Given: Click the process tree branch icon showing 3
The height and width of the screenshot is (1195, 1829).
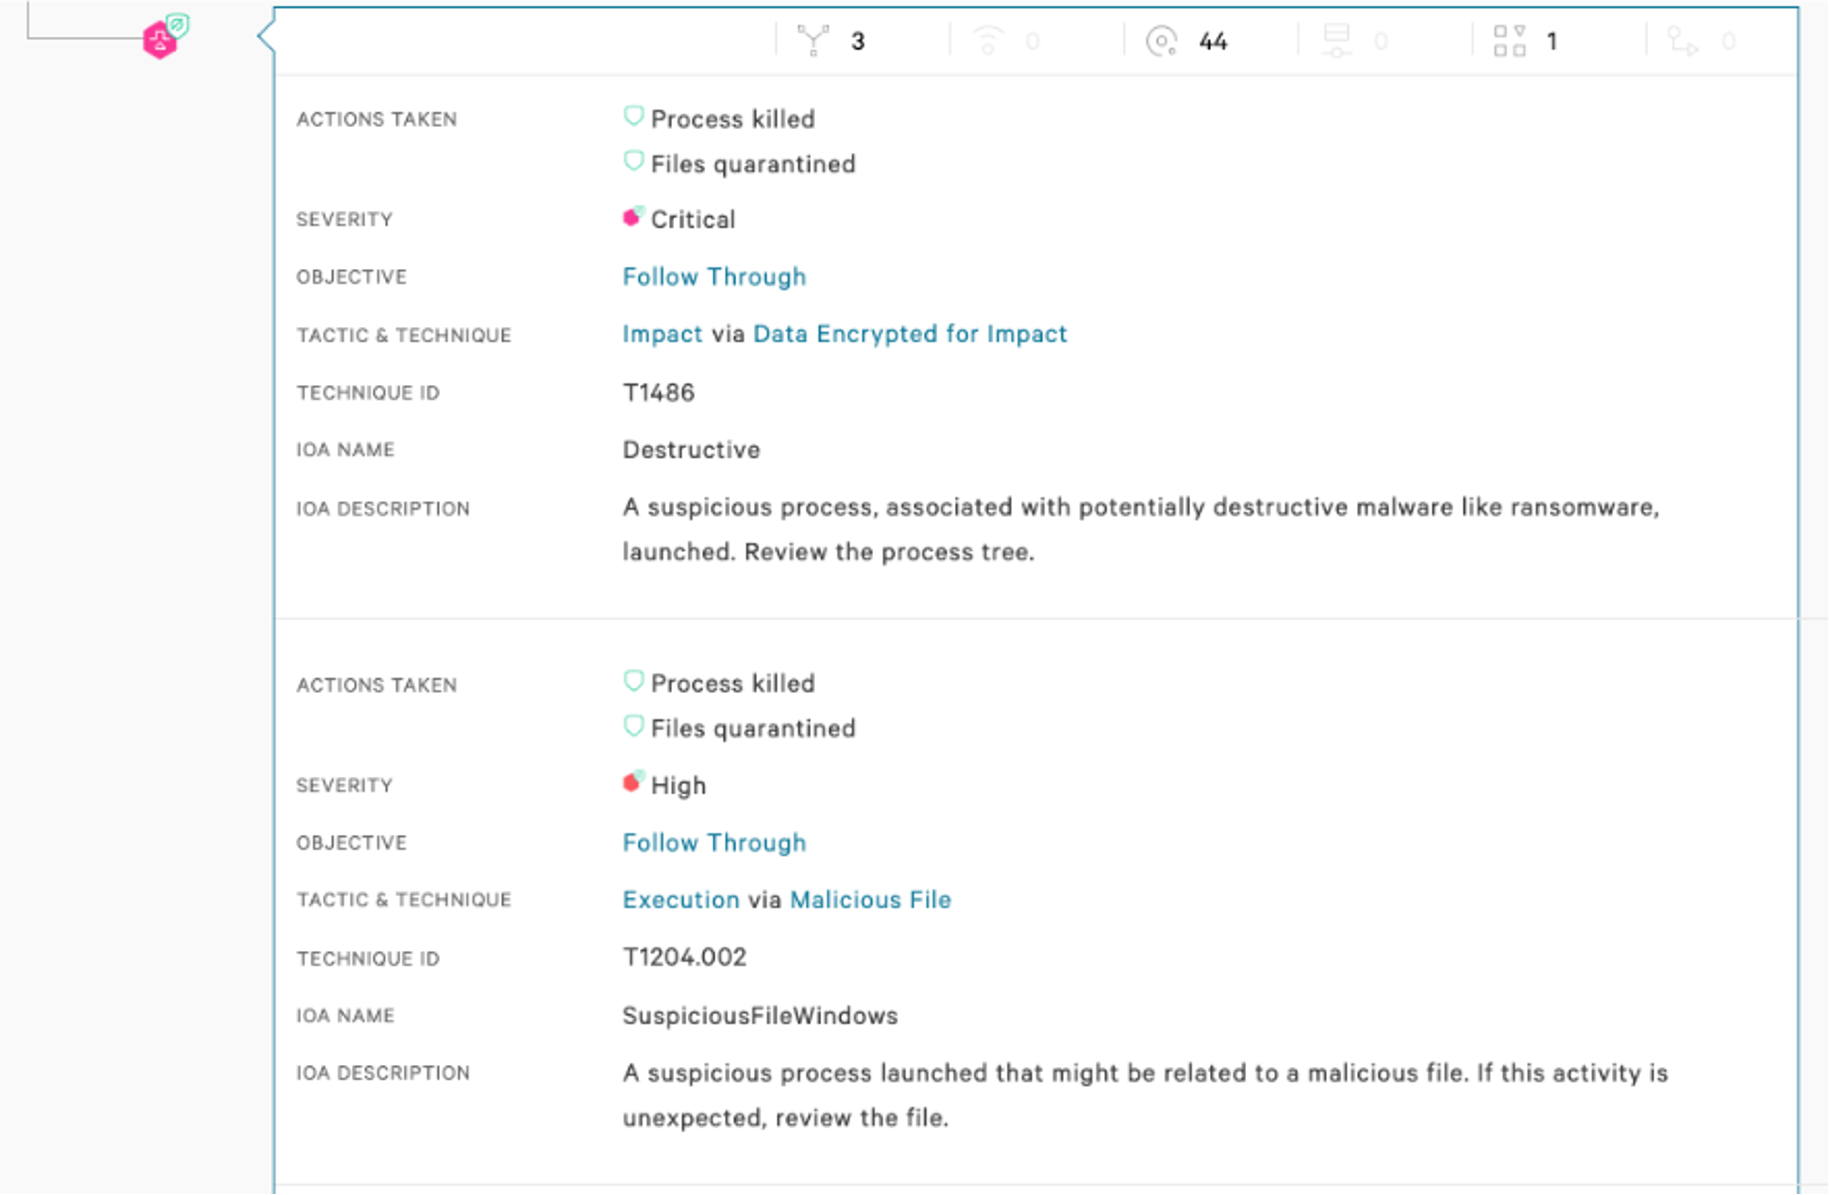Looking at the screenshot, I should coord(813,41).
